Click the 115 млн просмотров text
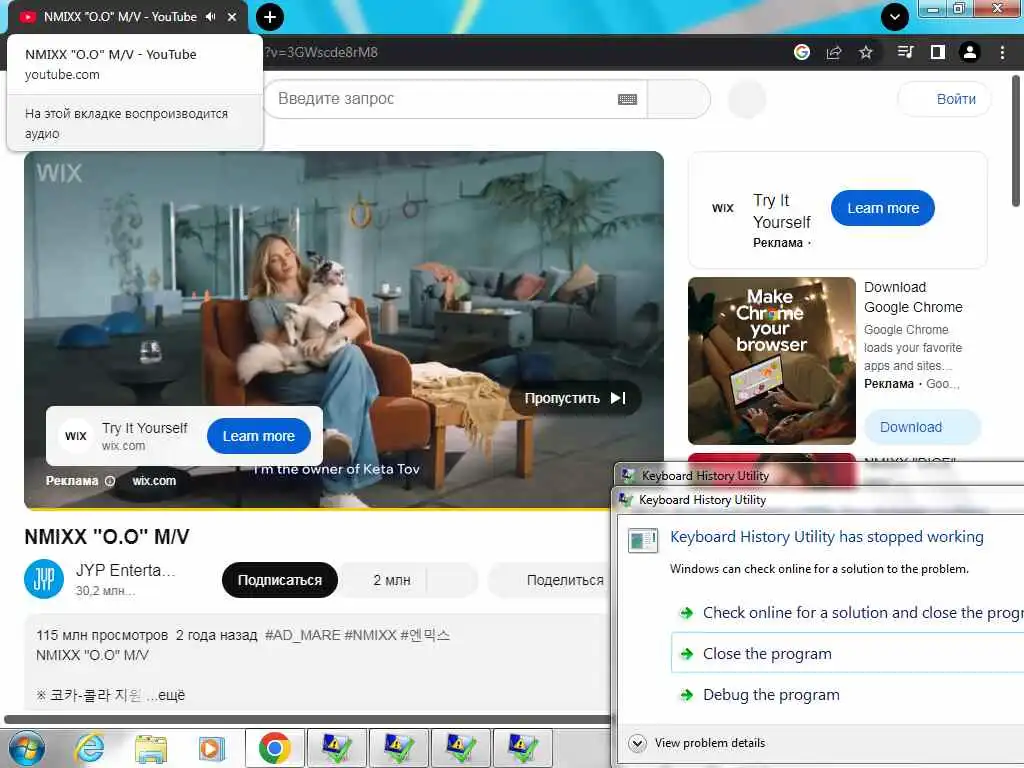 point(102,635)
